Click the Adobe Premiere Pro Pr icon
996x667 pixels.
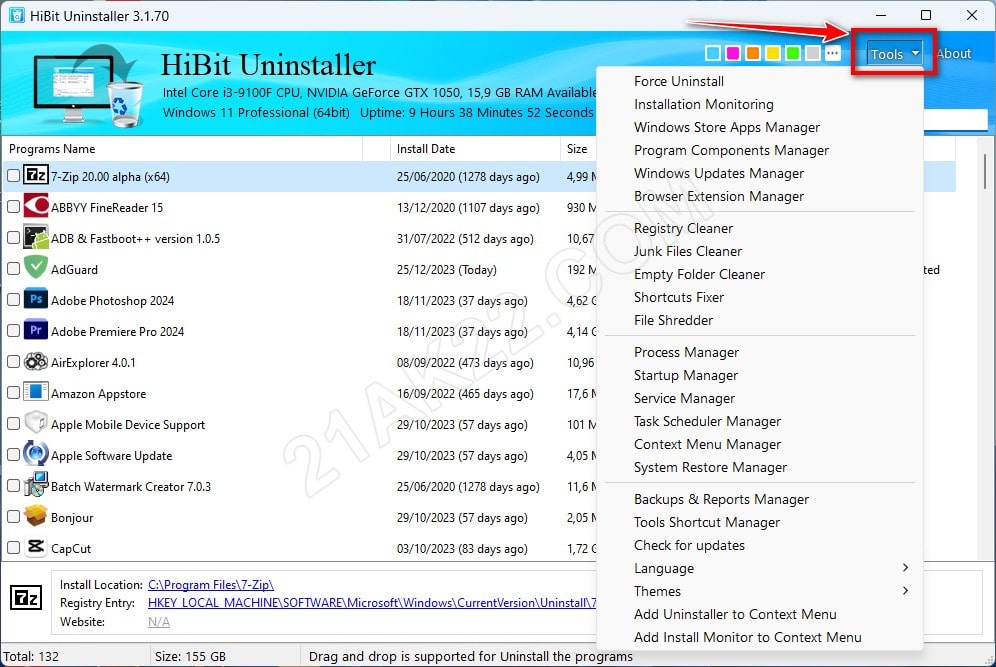36,330
